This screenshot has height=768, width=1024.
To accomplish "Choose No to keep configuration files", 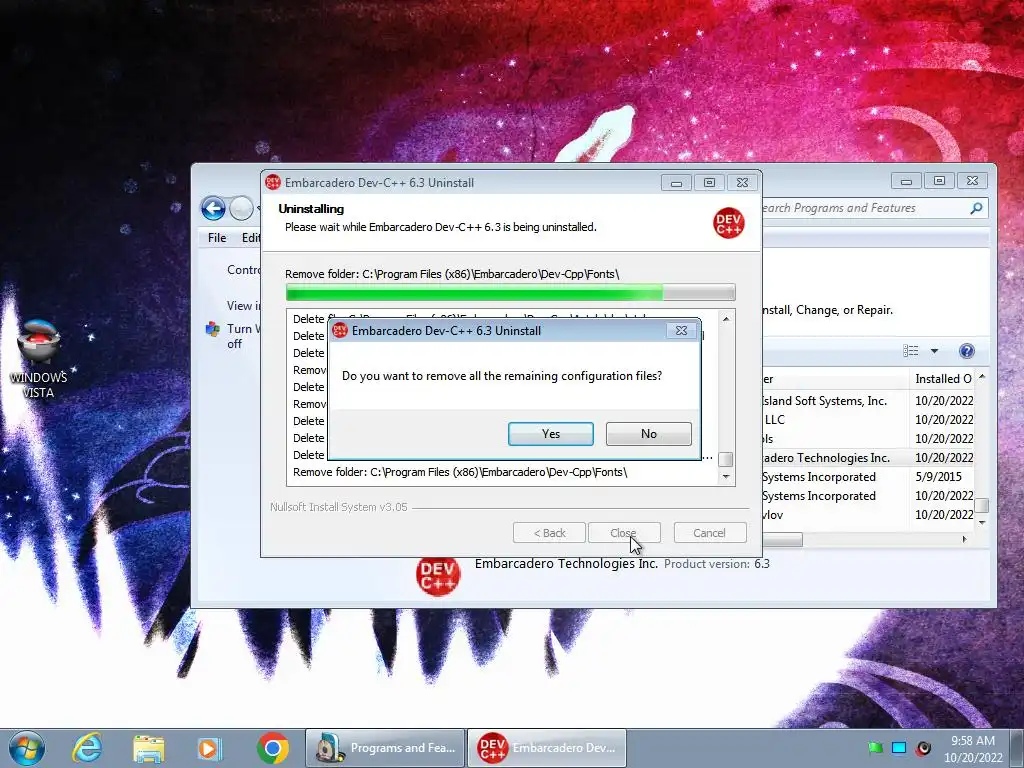I will pos(648,434).
